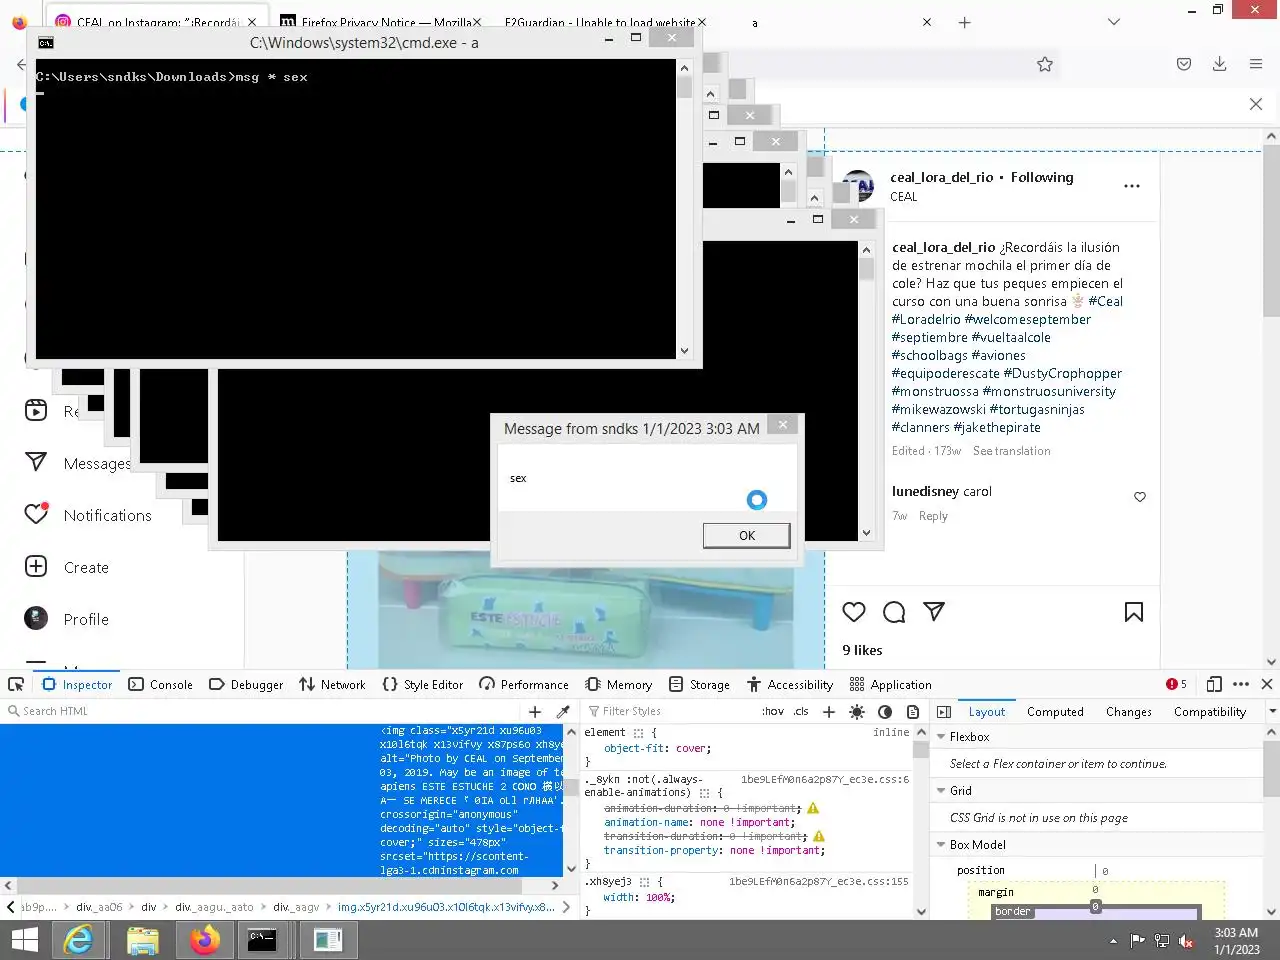Image resolution: width=1280 pixels, height=960 pixels.
Task: Open the Firefox downloads arrow icon
Action: 1220,64
